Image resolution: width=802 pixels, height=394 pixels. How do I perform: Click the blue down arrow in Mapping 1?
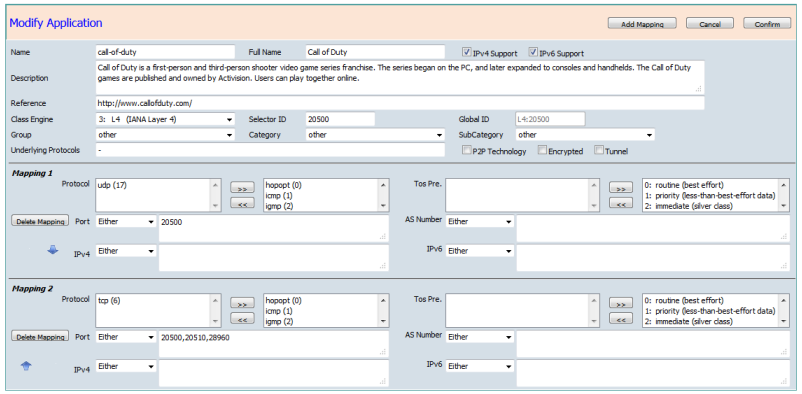point(53,251)
